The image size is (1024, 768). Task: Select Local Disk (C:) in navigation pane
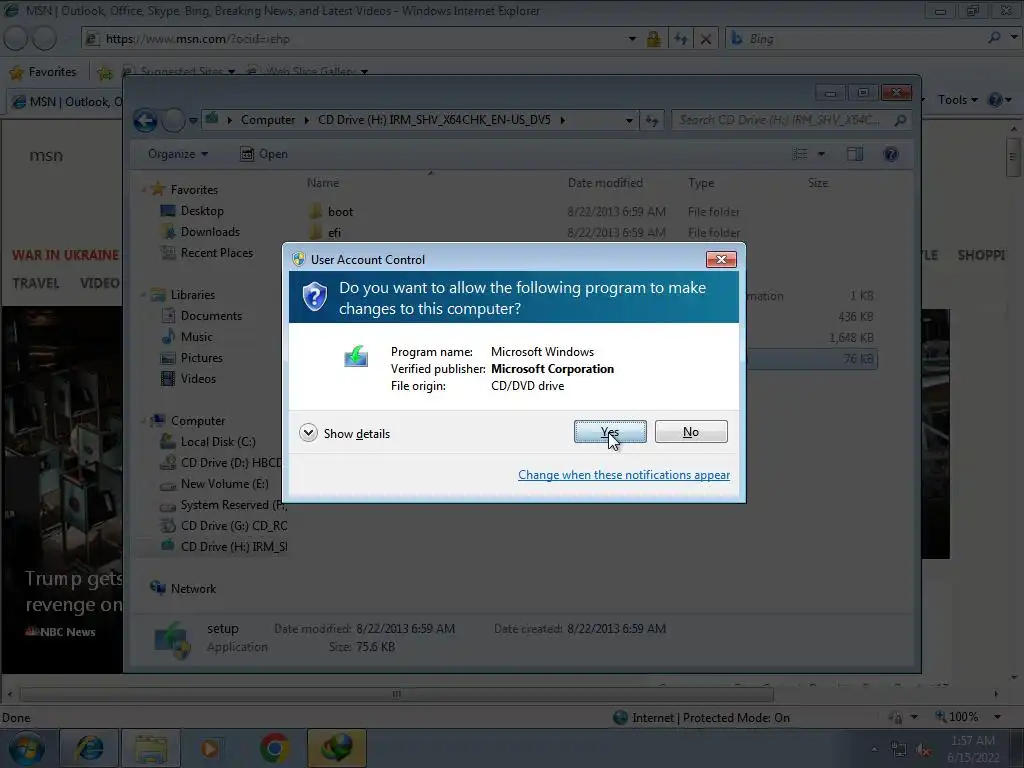point(218,441)
